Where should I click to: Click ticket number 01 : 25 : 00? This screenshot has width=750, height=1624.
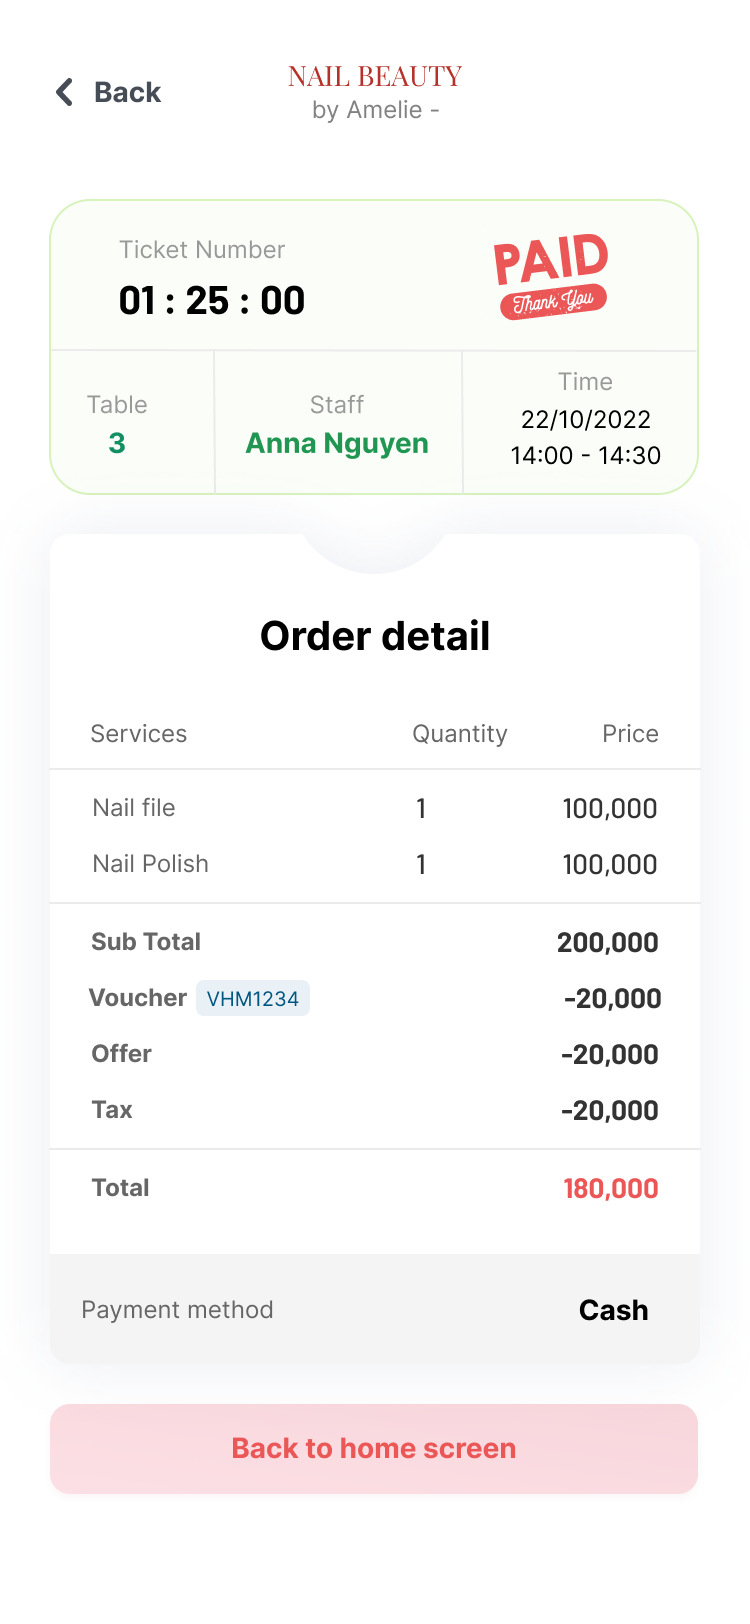tap(212, 301)
